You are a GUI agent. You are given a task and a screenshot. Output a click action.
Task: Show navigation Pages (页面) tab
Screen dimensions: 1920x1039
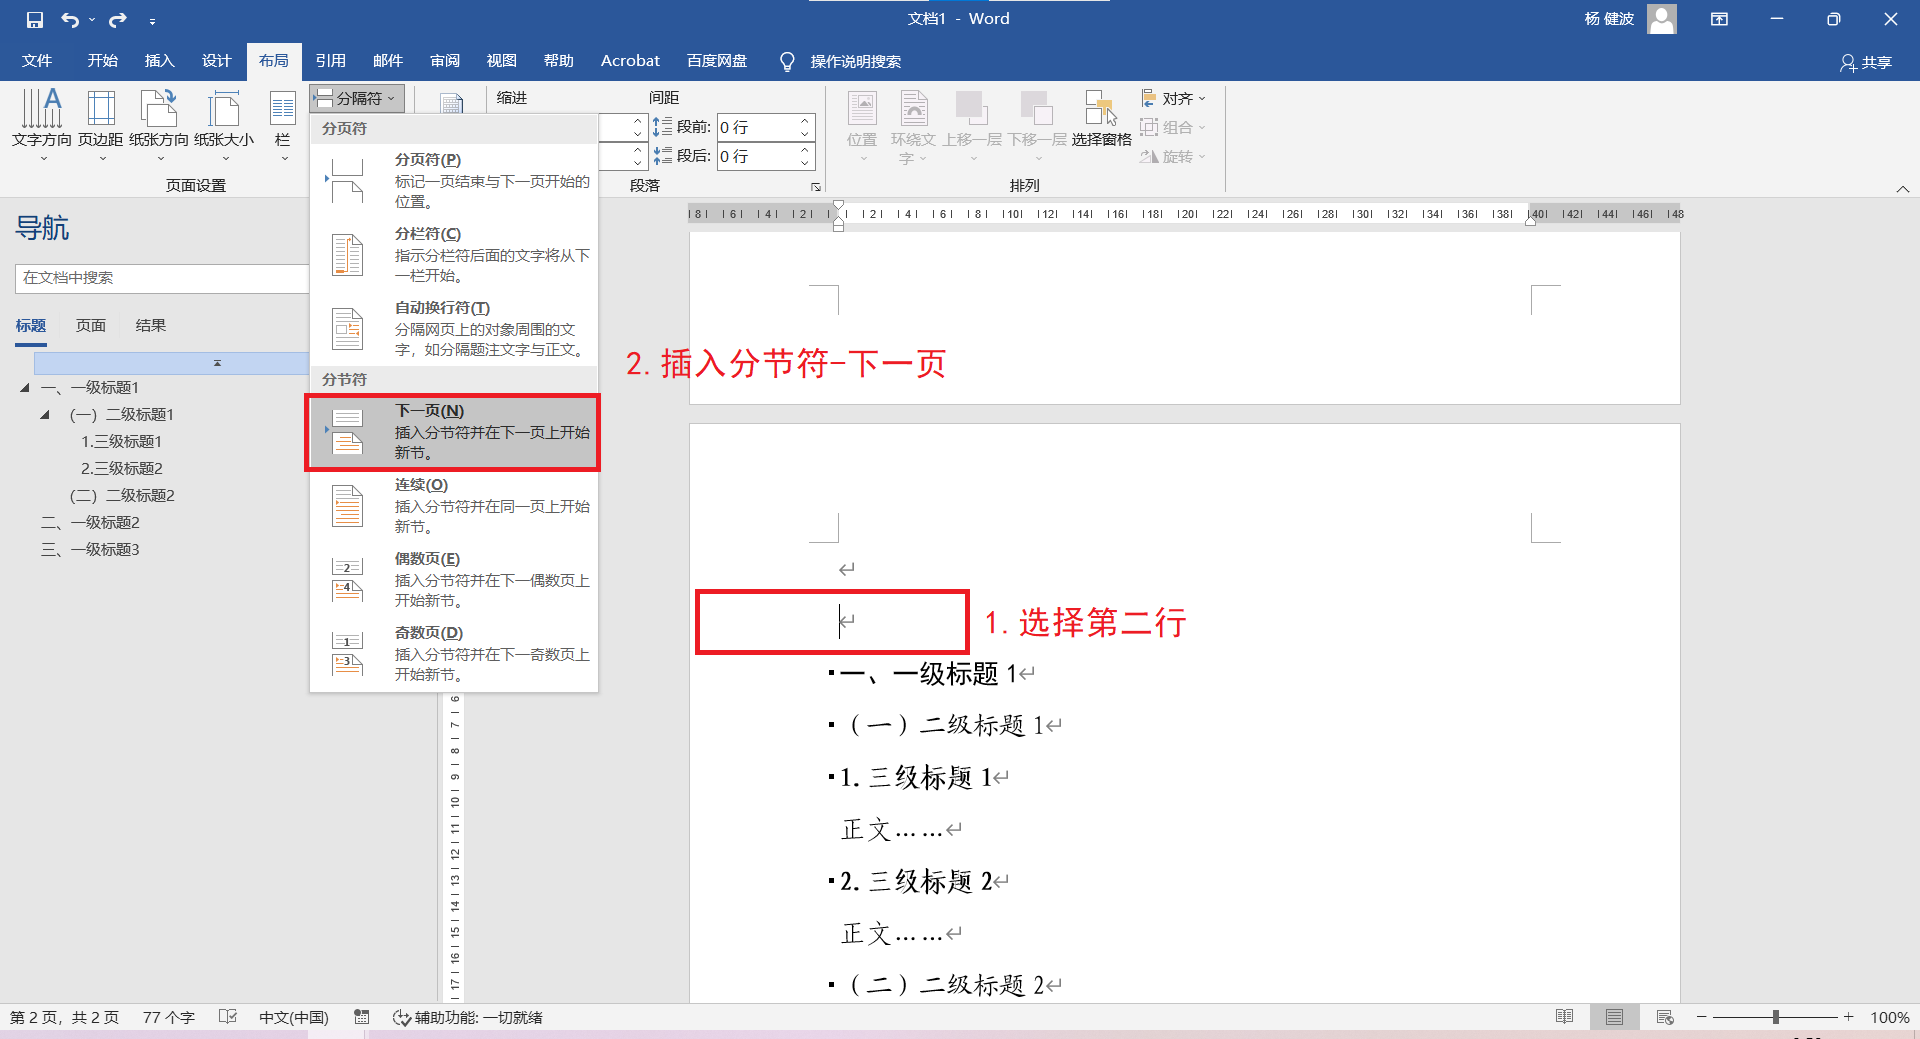point(91,325)
